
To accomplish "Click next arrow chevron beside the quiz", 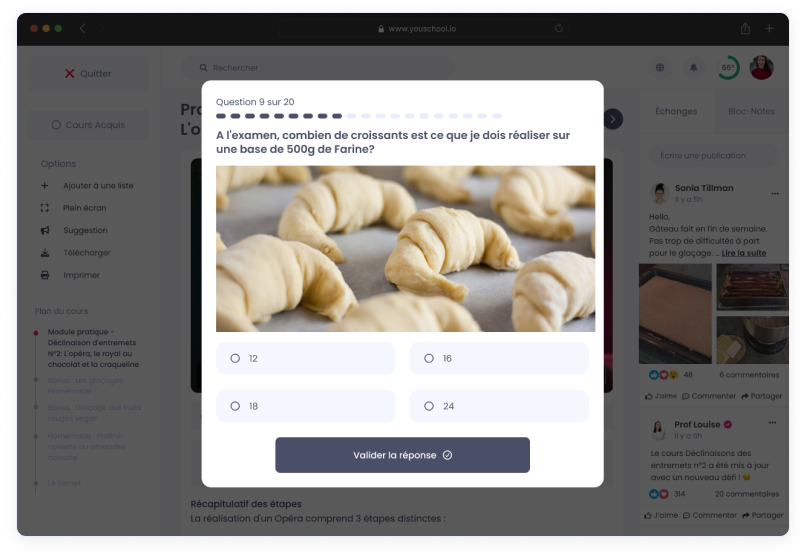I will [x=613, y=119].
